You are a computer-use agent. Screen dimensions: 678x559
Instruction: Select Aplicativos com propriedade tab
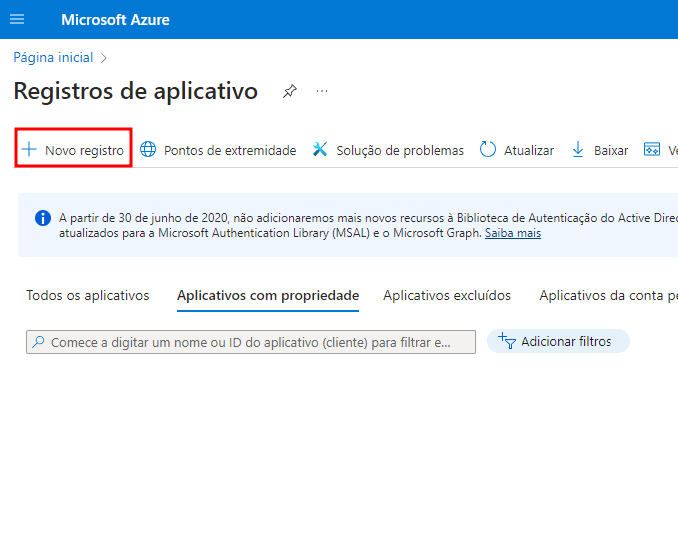tap(268, 295)
